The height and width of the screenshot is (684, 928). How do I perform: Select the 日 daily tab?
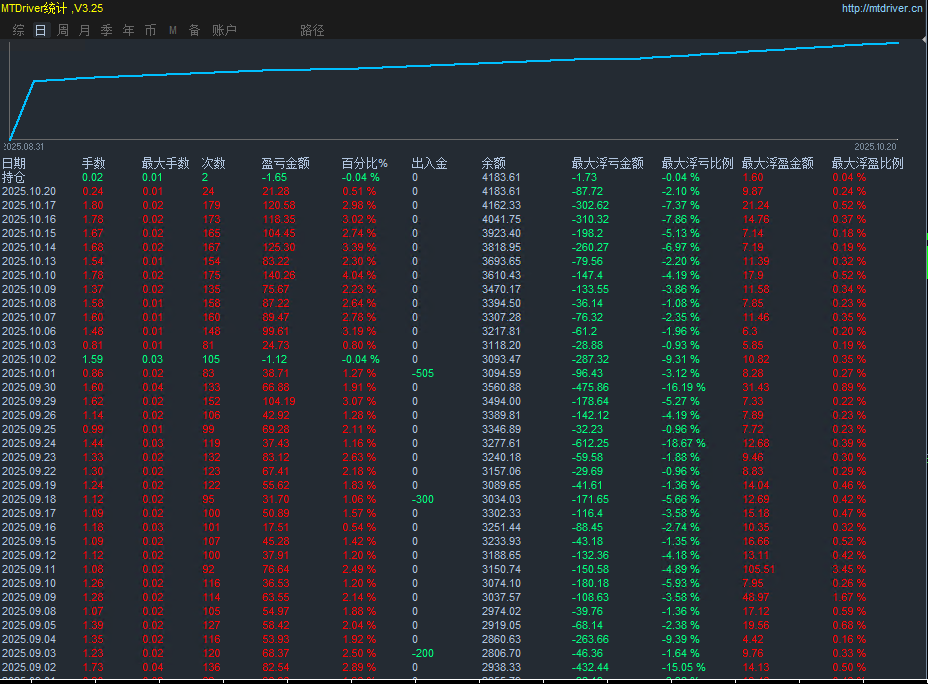tap(40, 30)
